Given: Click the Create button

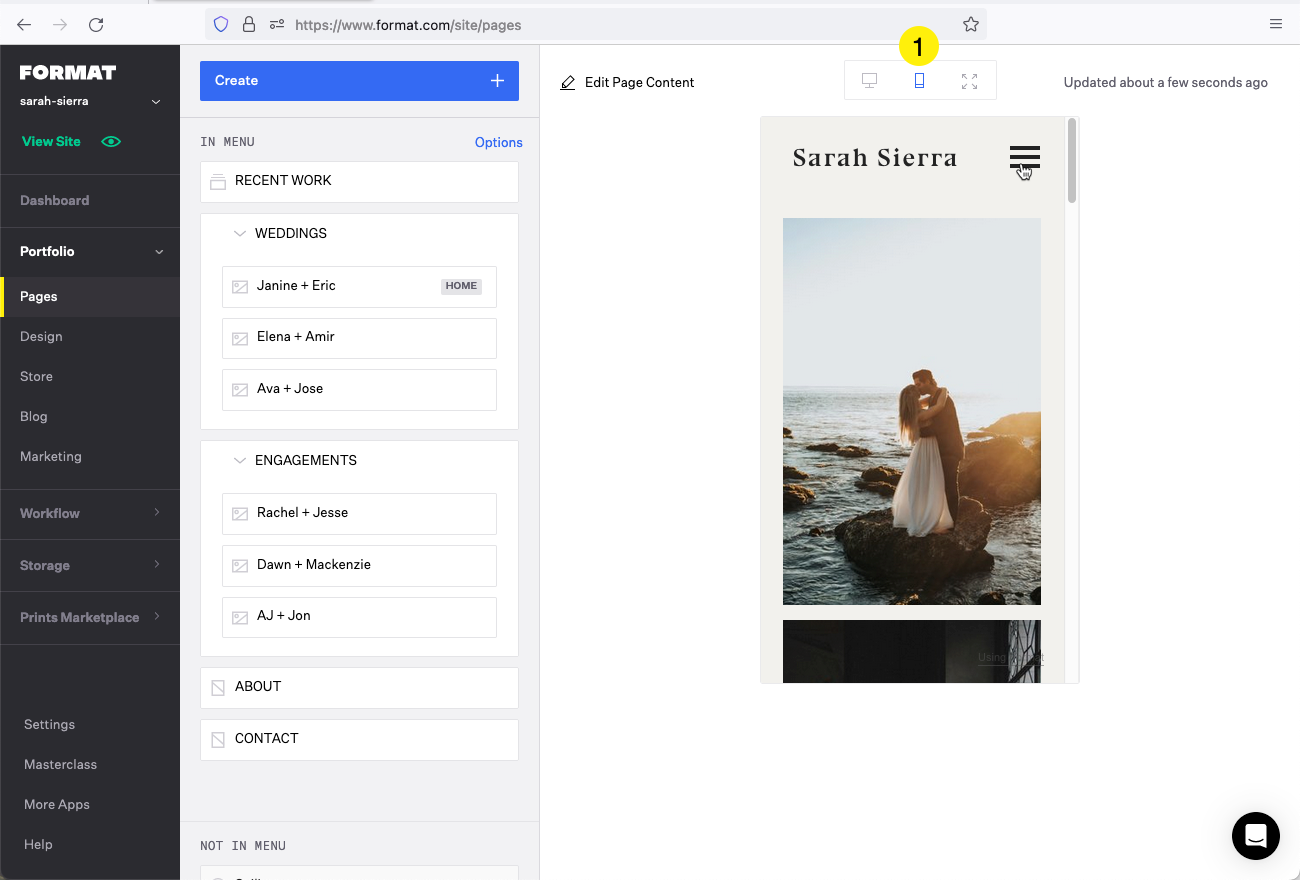Looking at the screenshot, I should 359,80.
